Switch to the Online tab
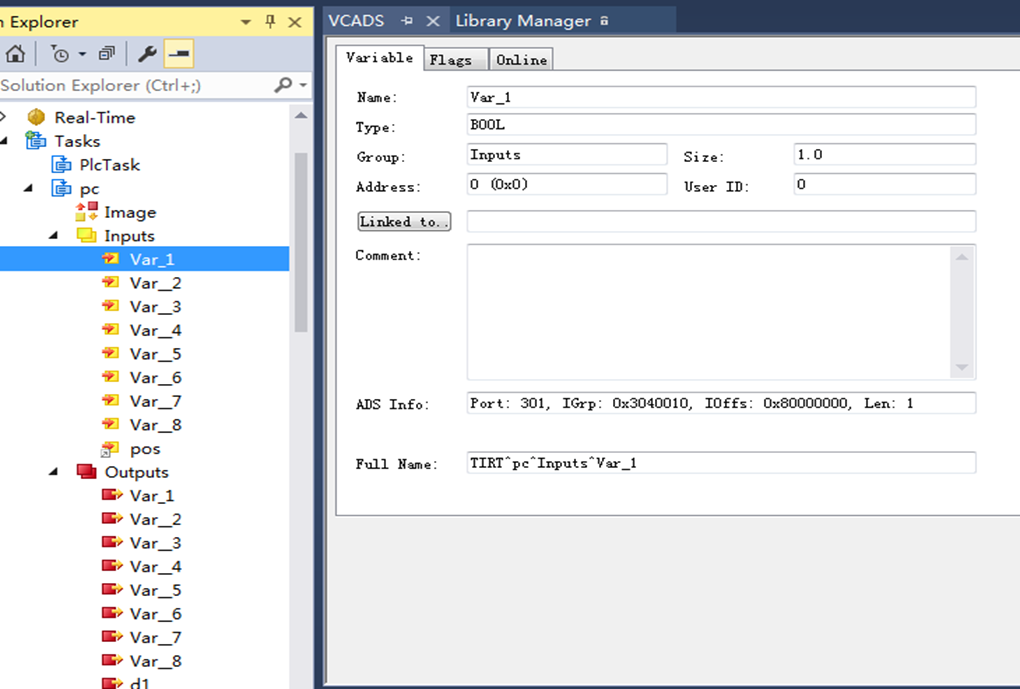The width and height of the screenshot is (1020, 689). point(521,60)
